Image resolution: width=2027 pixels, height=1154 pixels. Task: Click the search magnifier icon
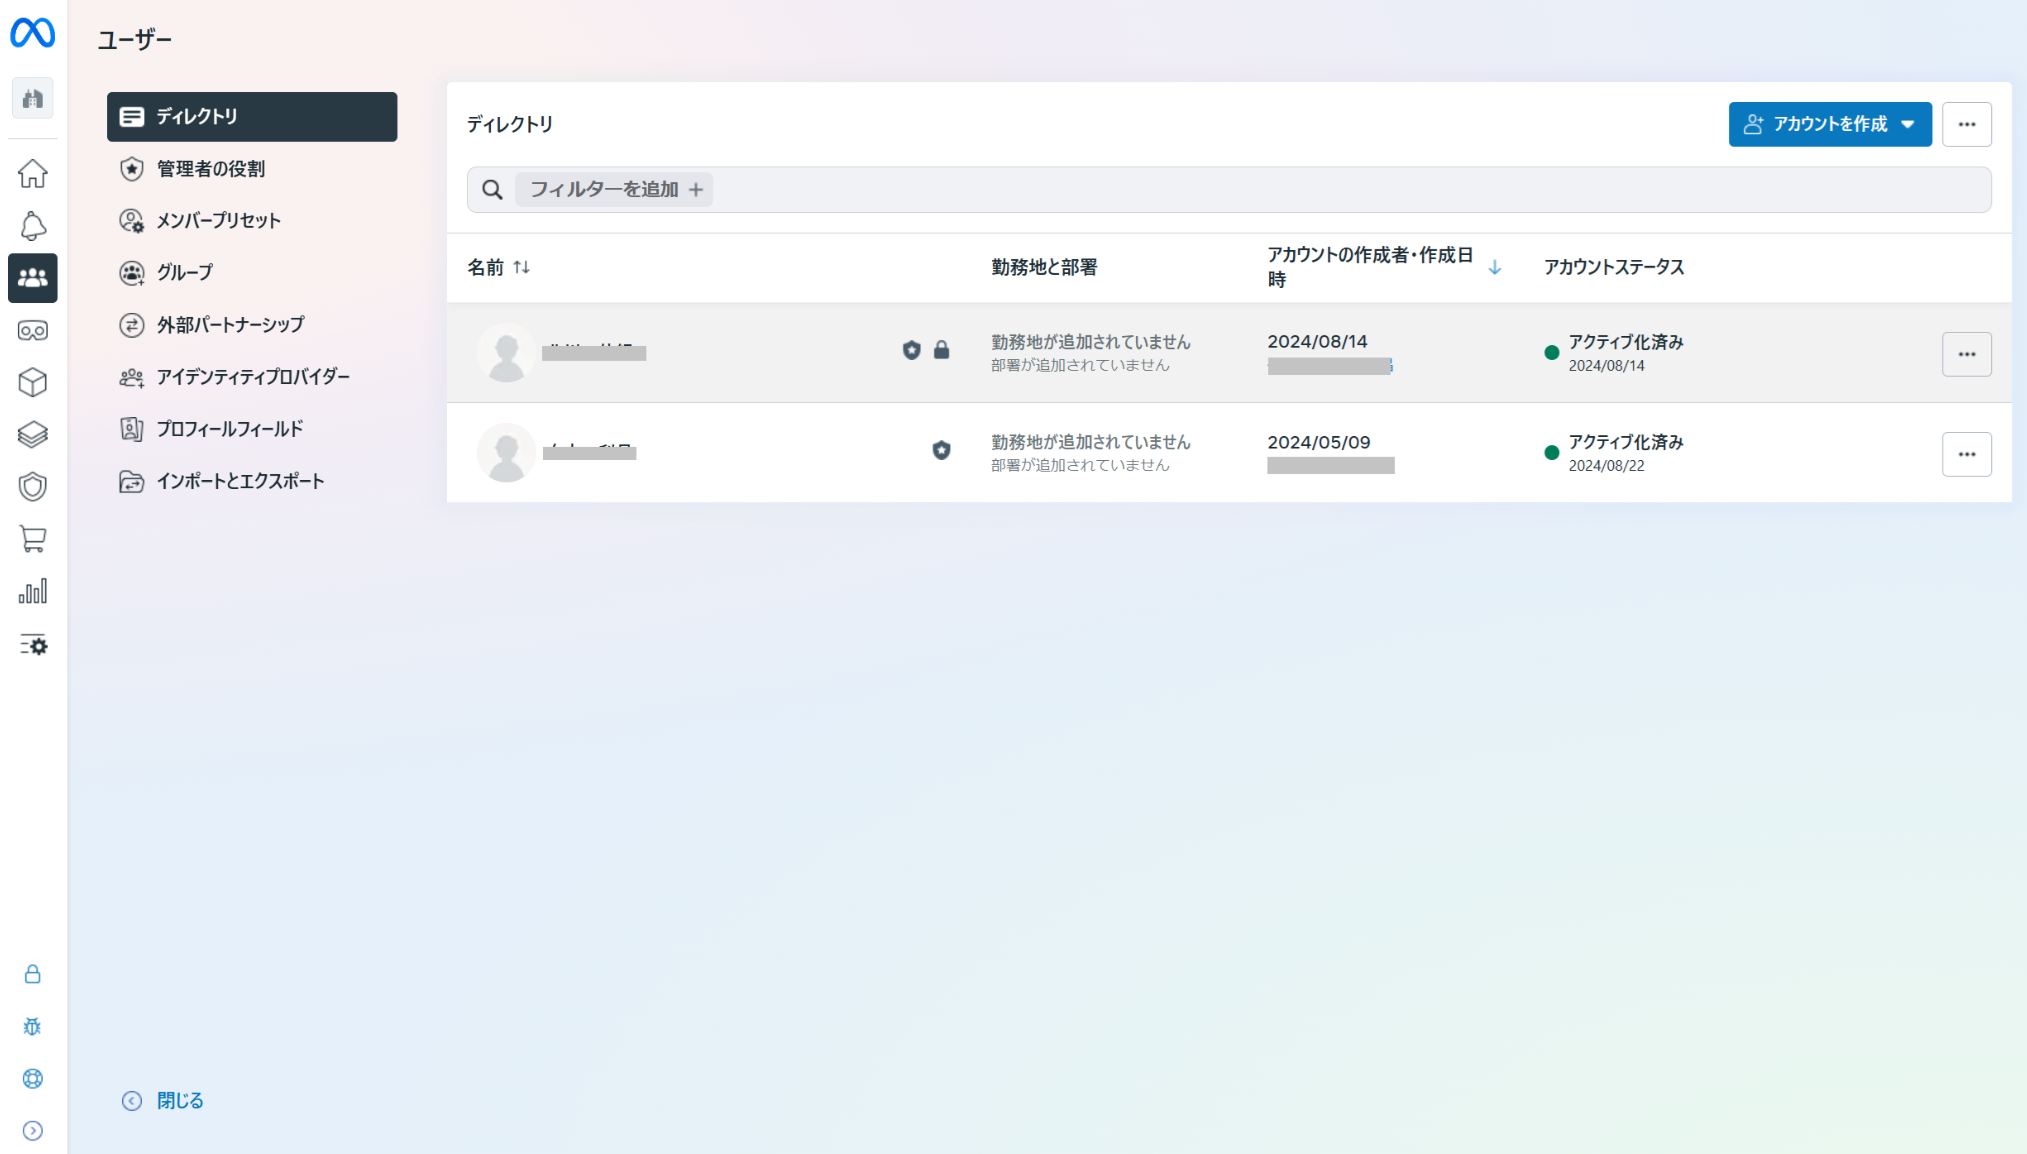pyautogui.click(x=492, y=190)
